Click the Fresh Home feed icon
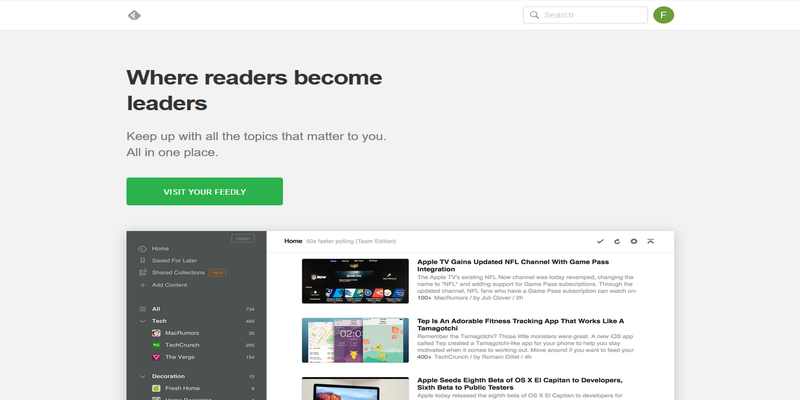 pos(156,388)
